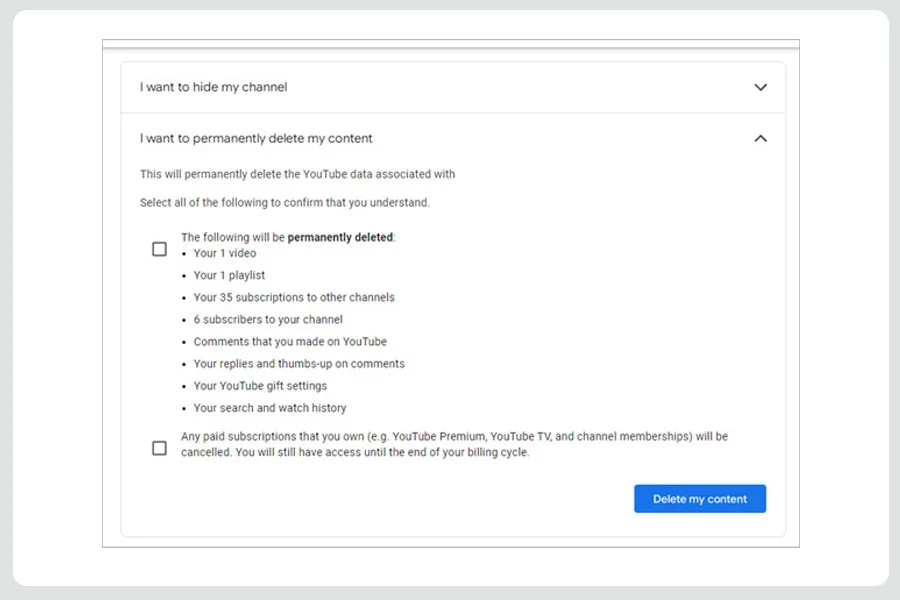Select the "Your 1 playlist" list item

point(229,275)
